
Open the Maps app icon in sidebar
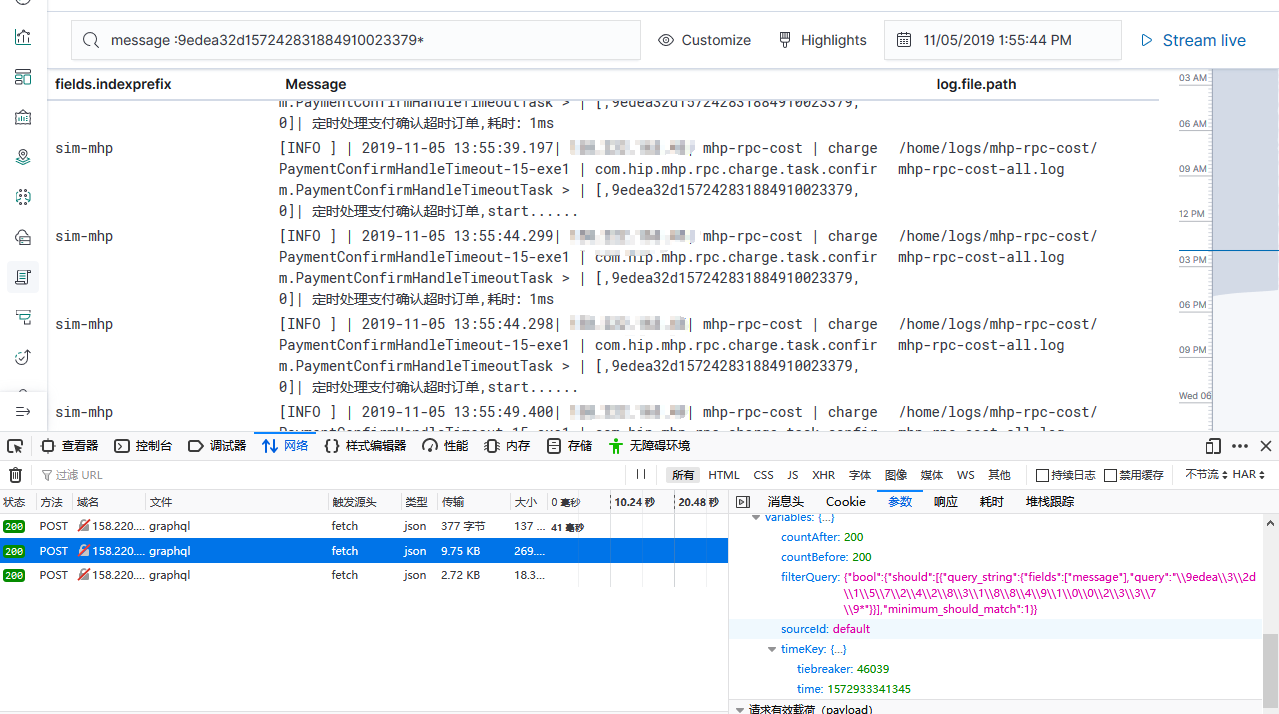pyautogui.click(x=23, y=157)
